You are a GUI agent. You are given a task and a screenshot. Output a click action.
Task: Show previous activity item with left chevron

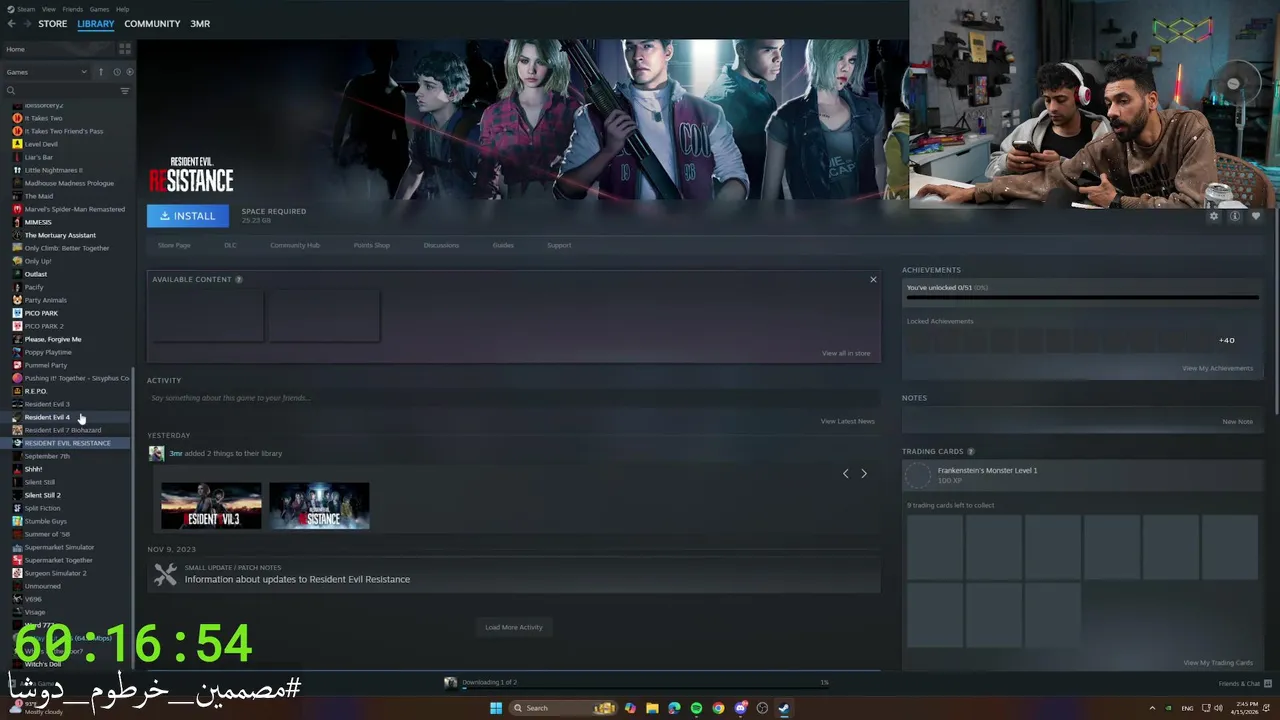845,473
